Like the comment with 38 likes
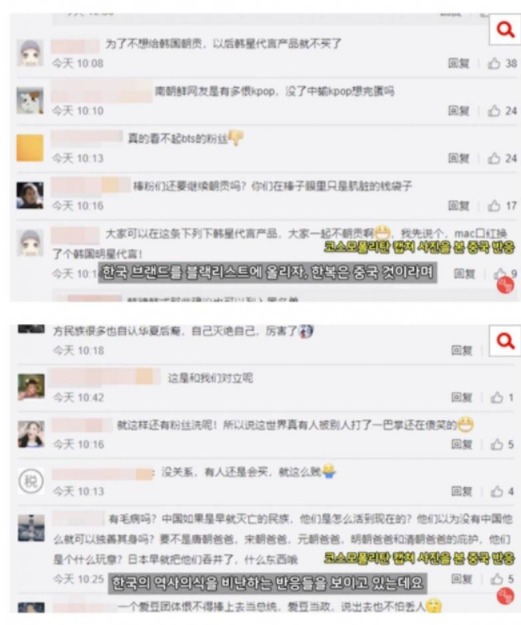The width and height of the screenshot is (521, 625). [494, 63]
